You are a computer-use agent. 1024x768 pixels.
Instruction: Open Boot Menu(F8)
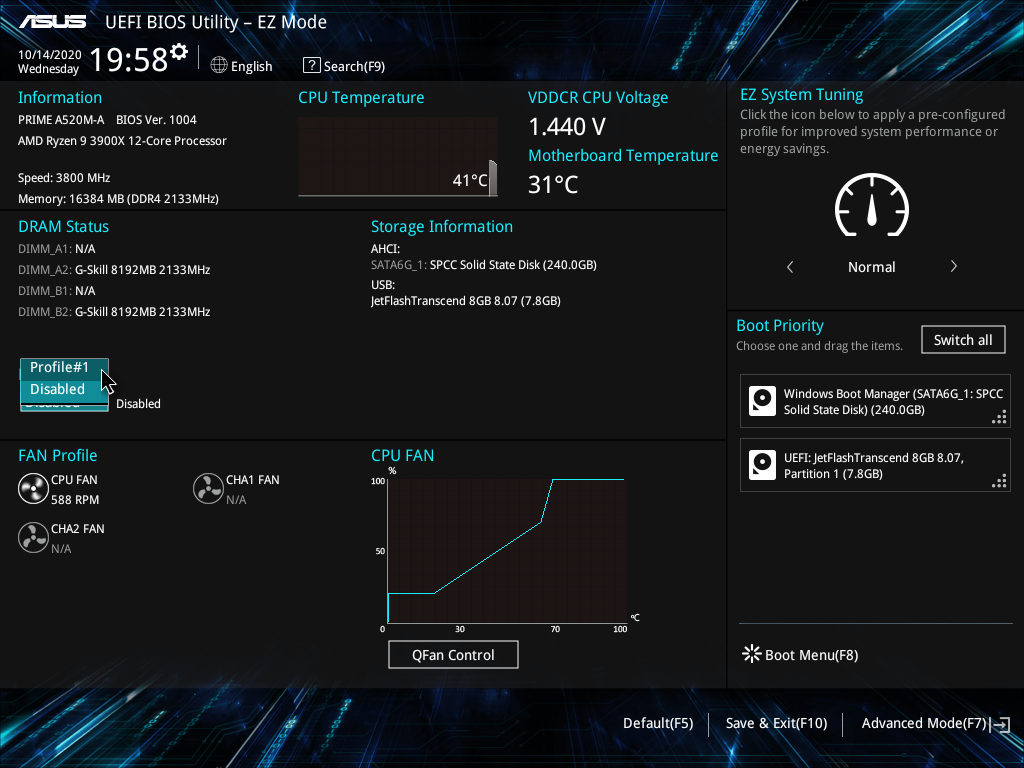[x=801, y=654]
